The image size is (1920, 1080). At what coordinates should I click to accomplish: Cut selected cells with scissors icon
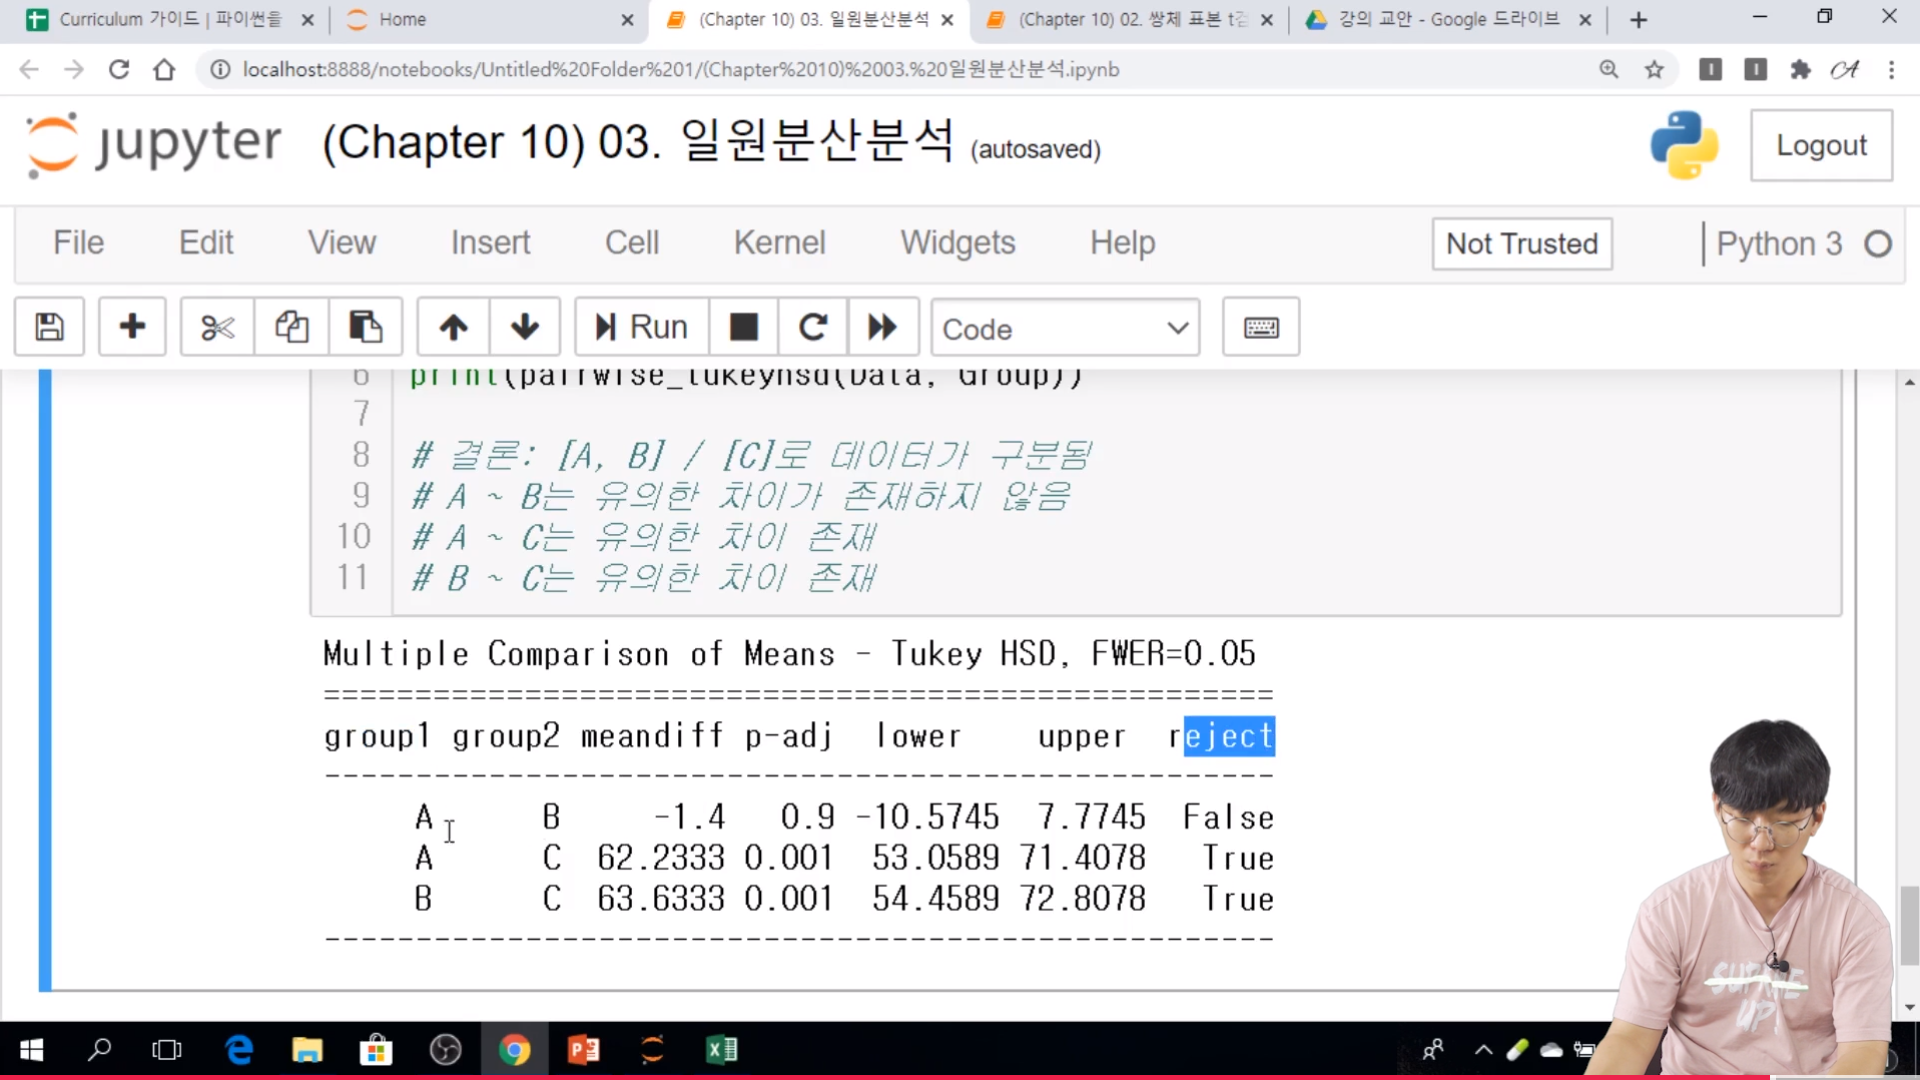click(x=217, y=327)
